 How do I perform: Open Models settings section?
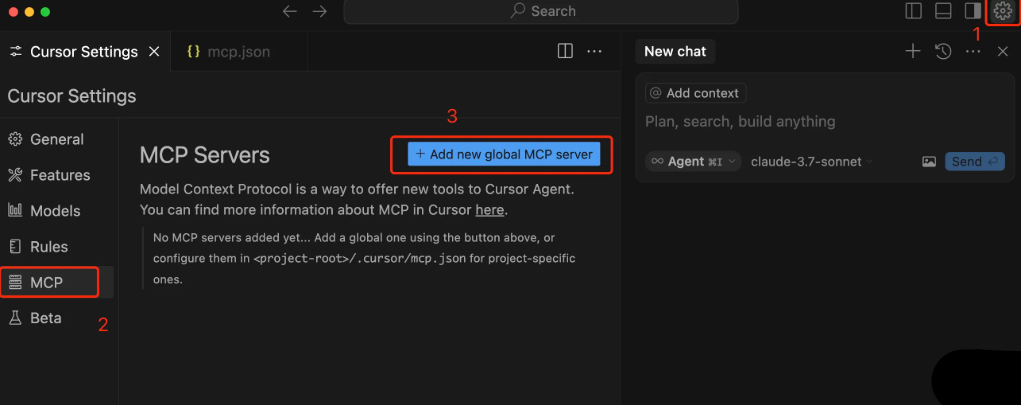click(x=57, y=211)
